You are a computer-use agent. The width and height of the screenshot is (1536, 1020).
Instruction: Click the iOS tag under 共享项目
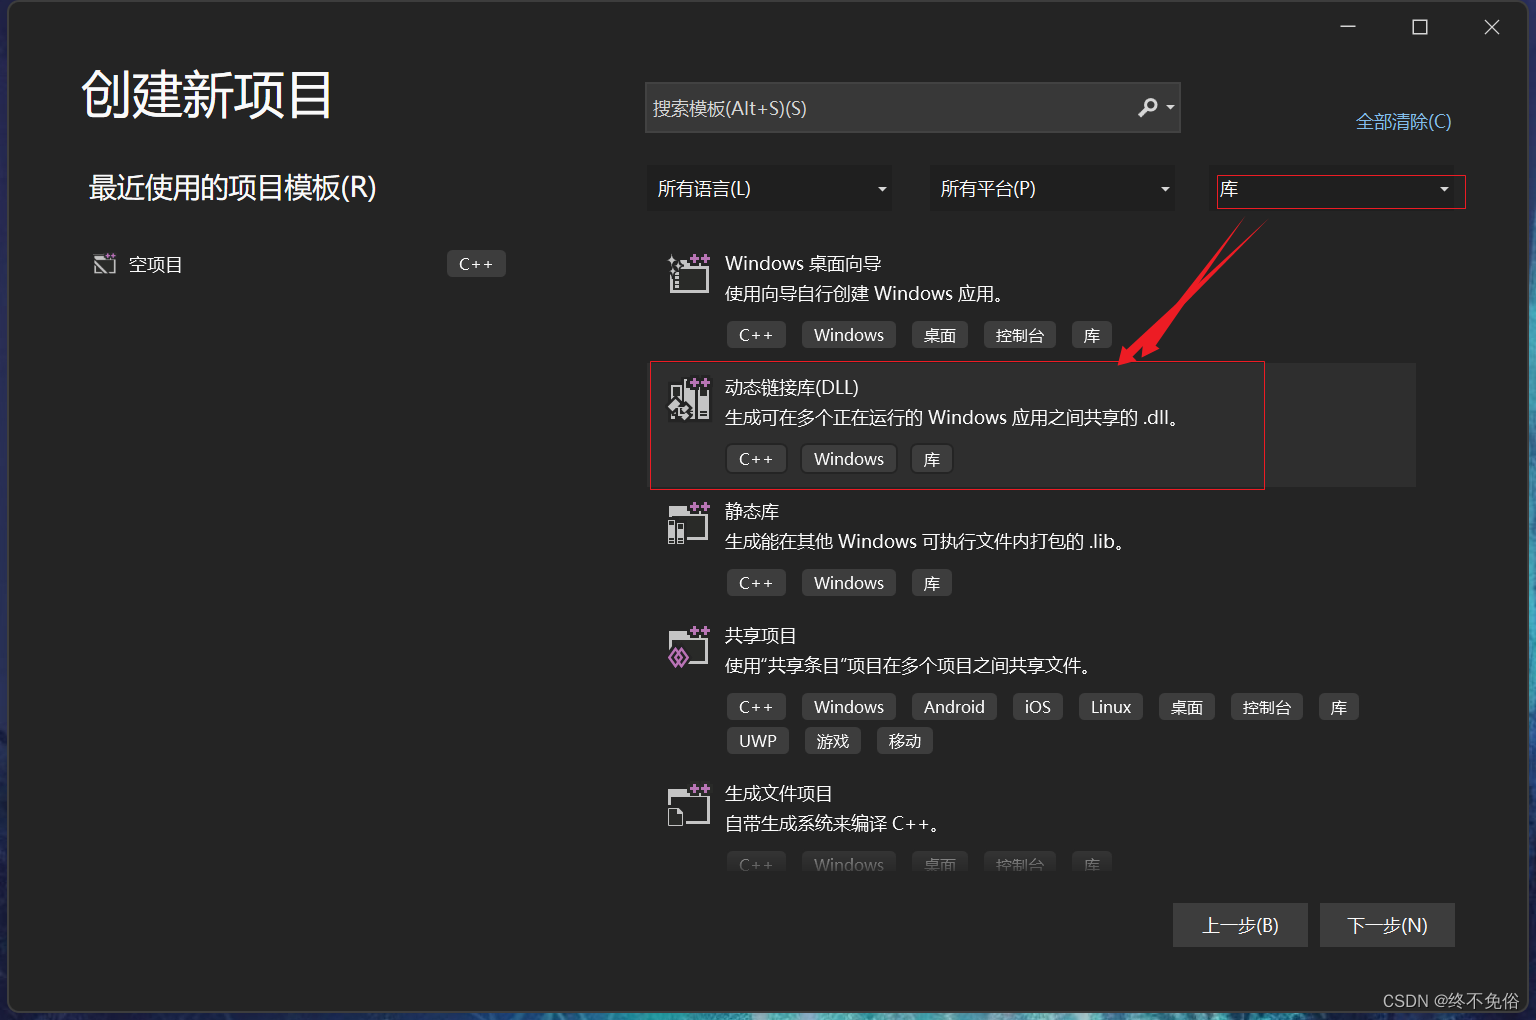click(x=1038, y=707)
